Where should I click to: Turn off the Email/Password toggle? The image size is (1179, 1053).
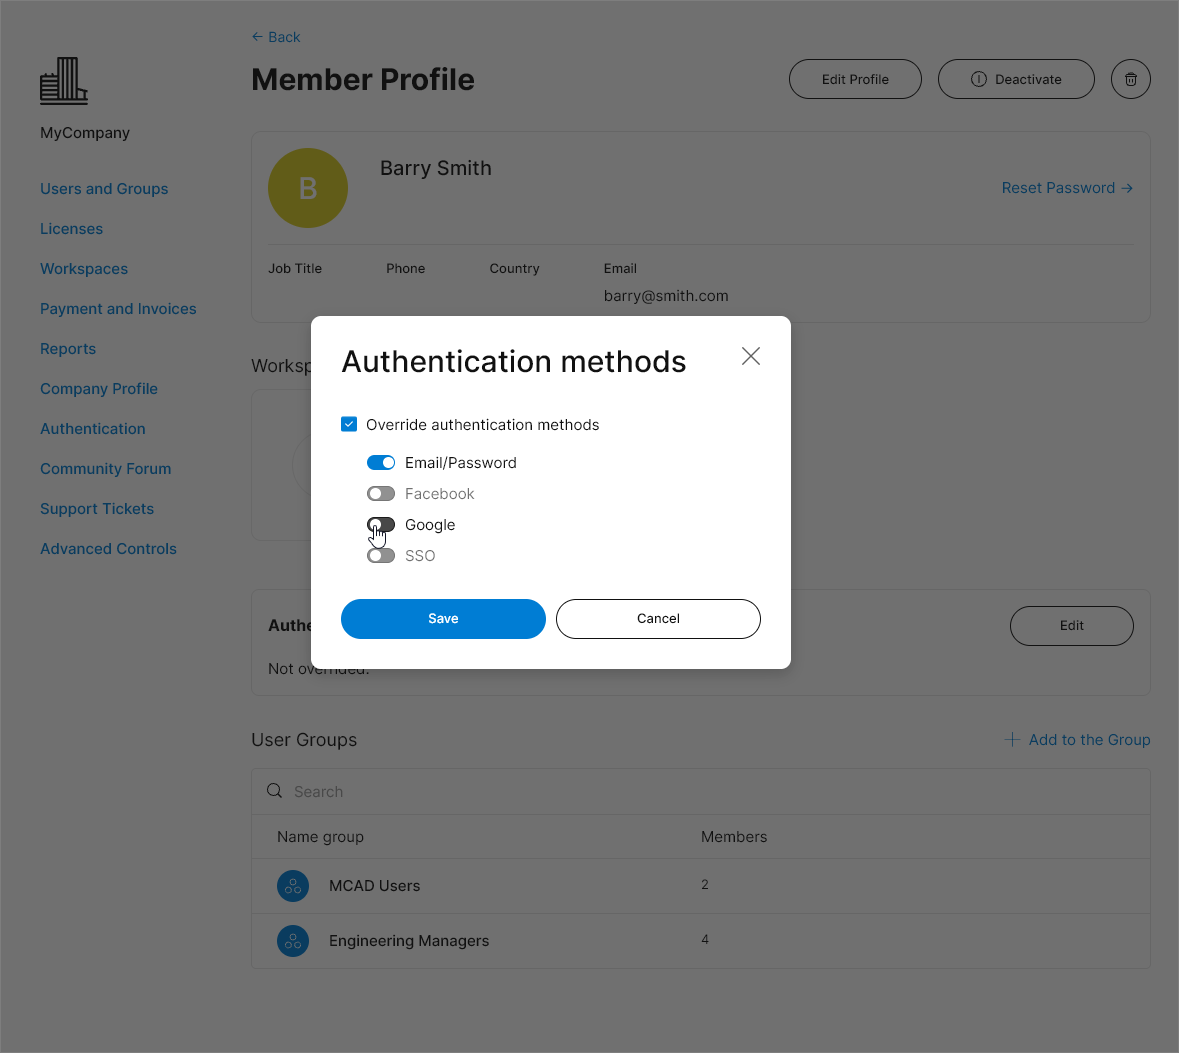click(381, 463)
